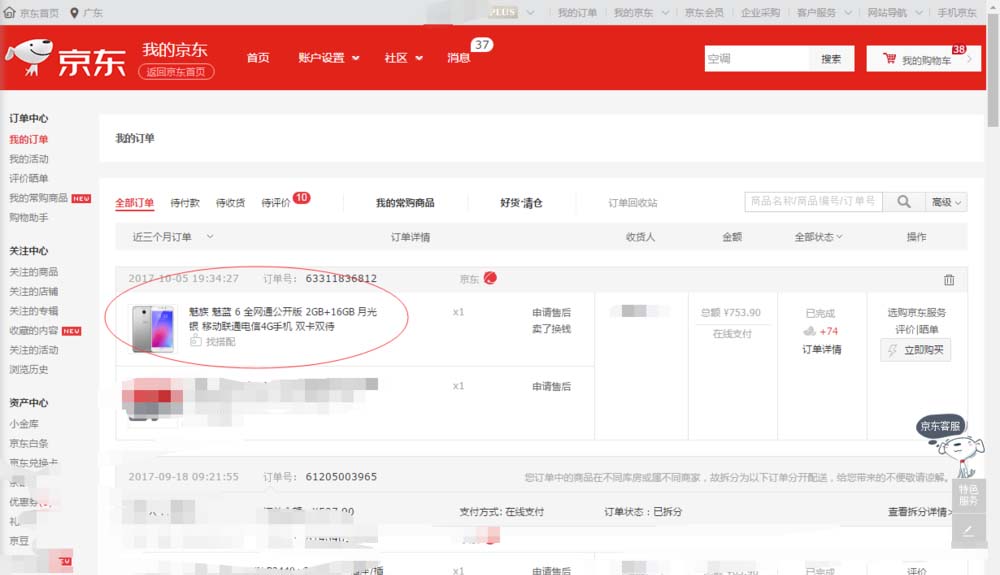Viewport: 1000px width, 575px height.
Task: Open the Meizu 魅蓝 6 product title
Action: 283,319
